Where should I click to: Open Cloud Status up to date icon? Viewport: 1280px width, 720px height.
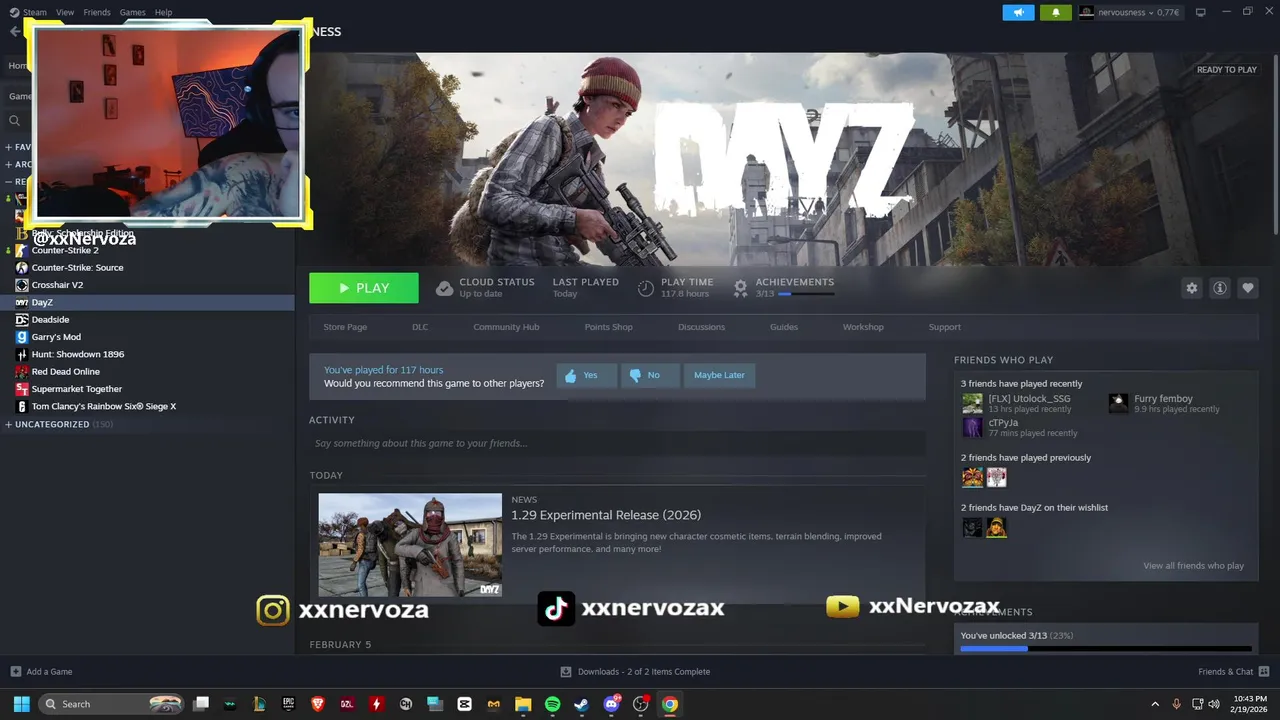(x=444, y=289)
